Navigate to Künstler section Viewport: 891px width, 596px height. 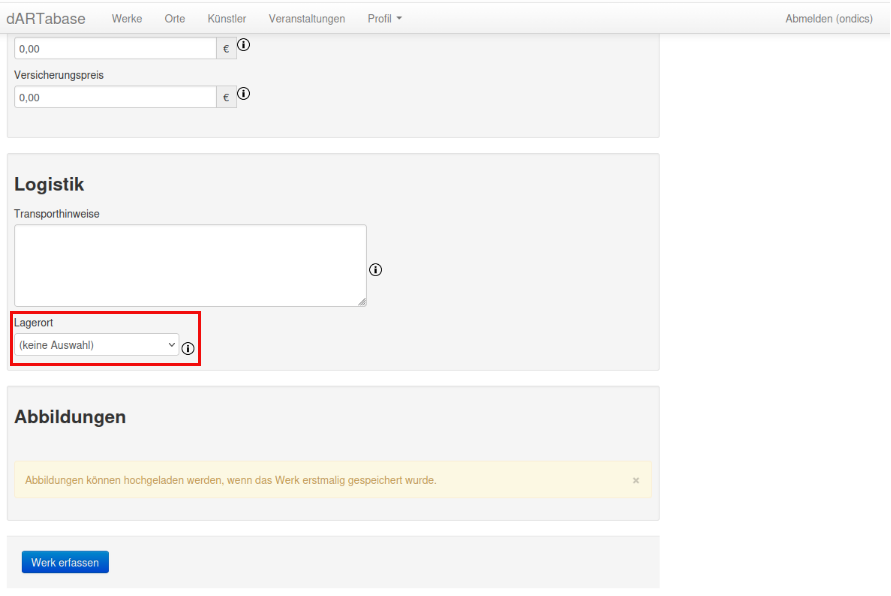[227, 19]
